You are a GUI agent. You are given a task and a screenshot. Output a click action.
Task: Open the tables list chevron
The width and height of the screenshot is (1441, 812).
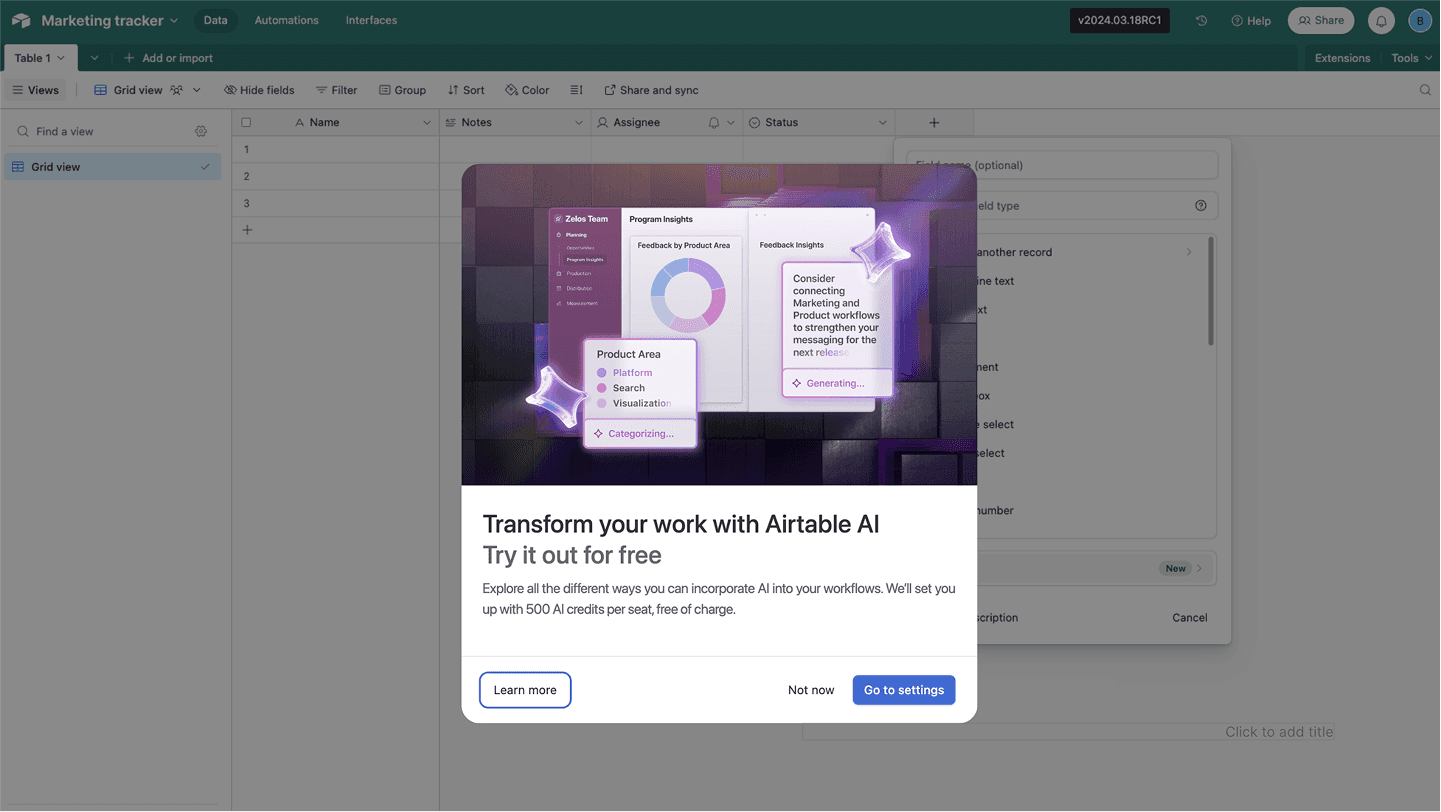pyautogui.click(x=95, y=58)
